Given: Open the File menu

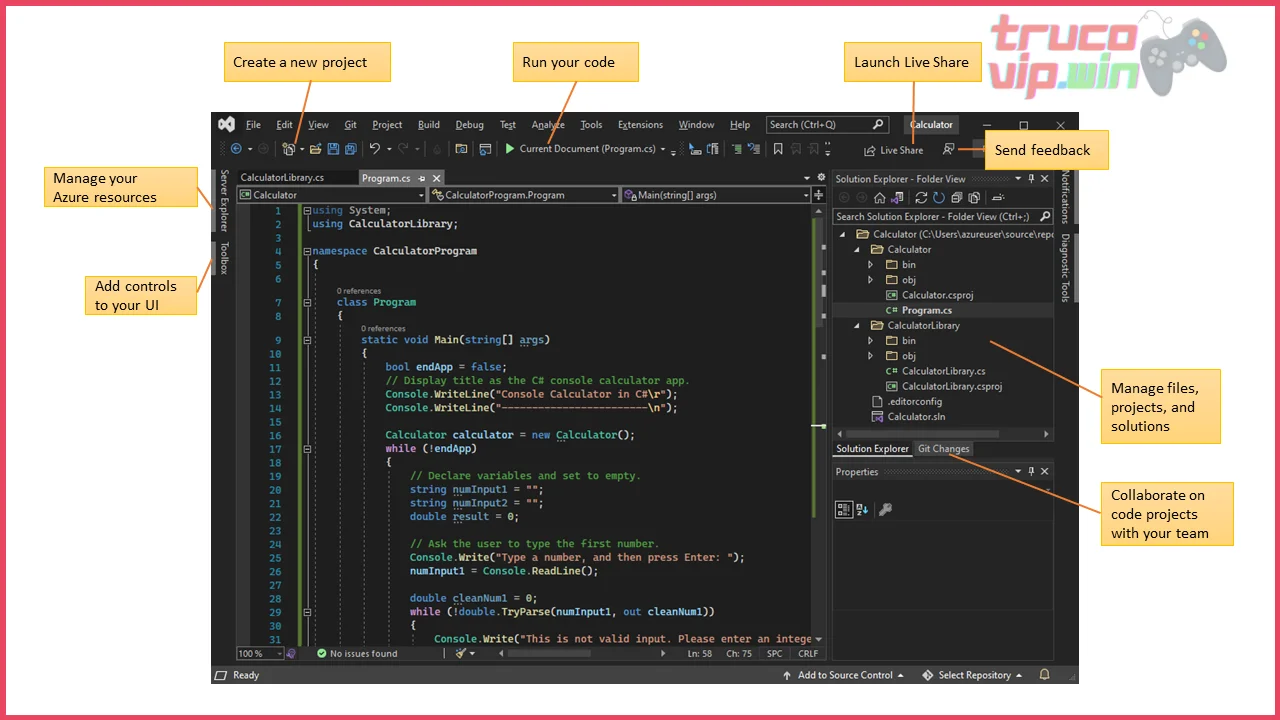Looking at the screenshot, I should pos(253,125).
